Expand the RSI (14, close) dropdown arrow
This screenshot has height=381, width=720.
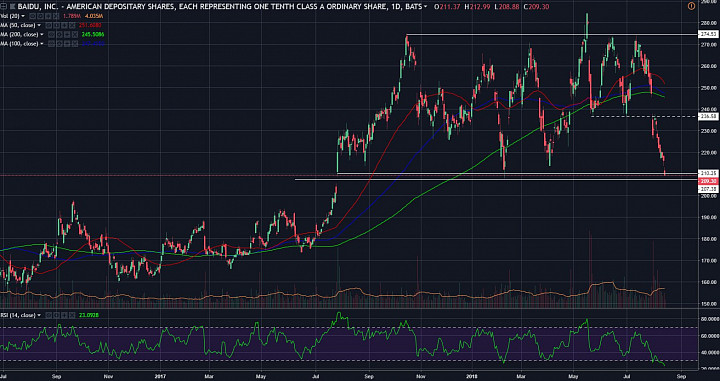click(39, 315)
